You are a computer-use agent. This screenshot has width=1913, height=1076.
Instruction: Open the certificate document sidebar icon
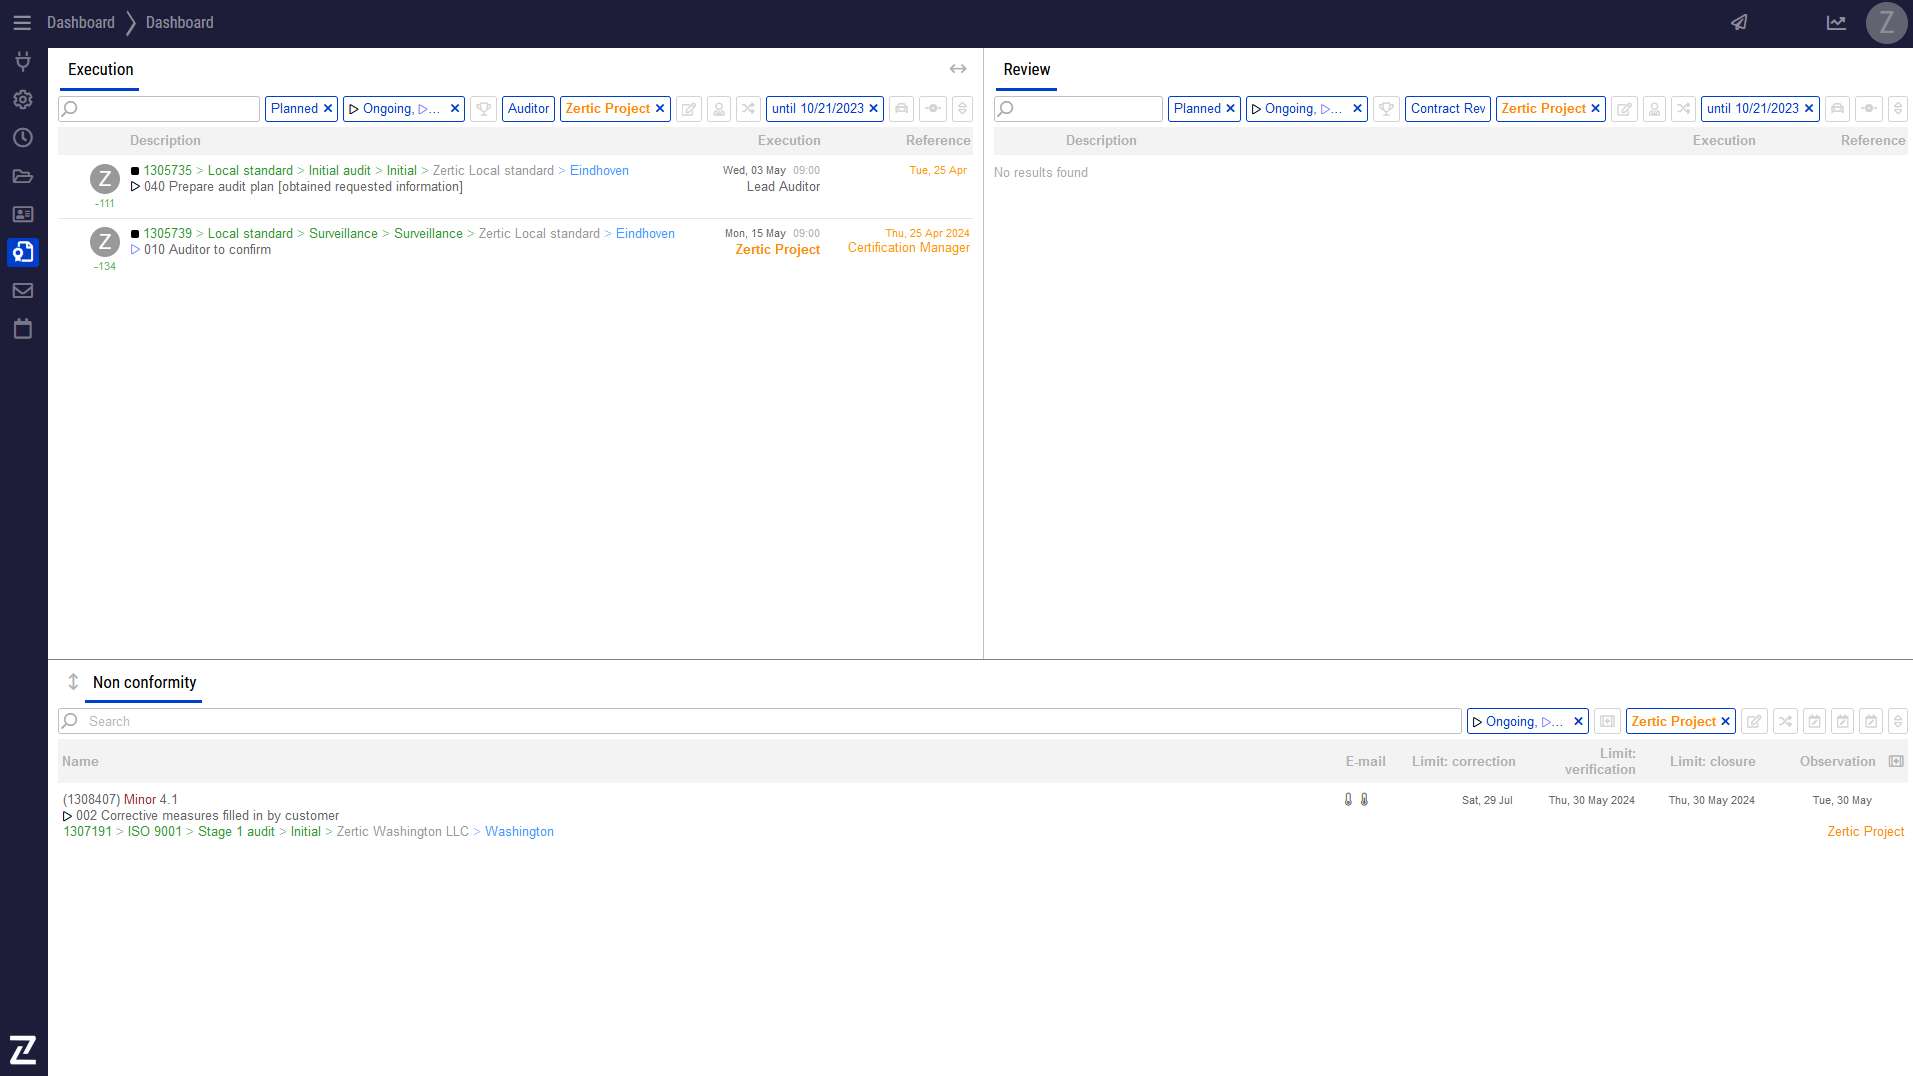point(23,252)
